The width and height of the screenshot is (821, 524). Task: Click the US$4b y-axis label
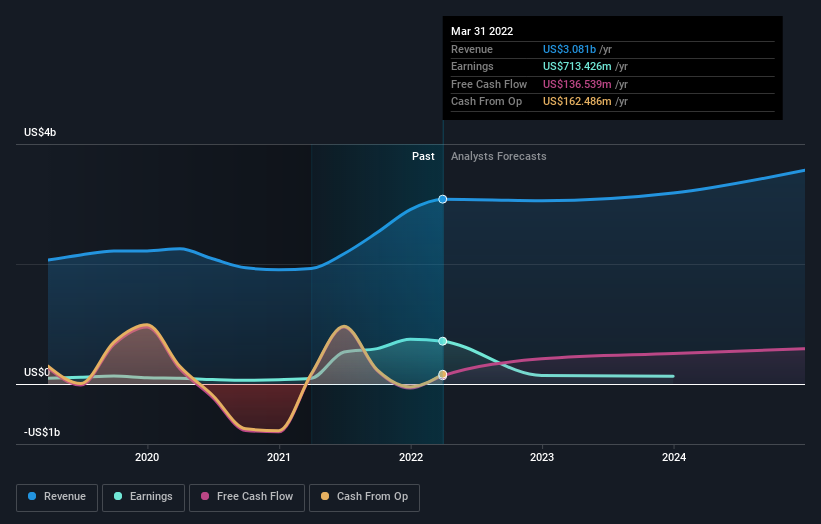tap(40, 132)
